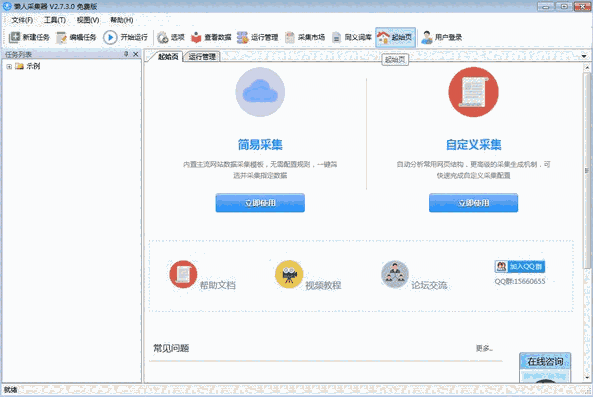Image resolution: width=593 pixels, height=397 pixels.
Task: Open the 帮助(H) menu
Action: 121,20
